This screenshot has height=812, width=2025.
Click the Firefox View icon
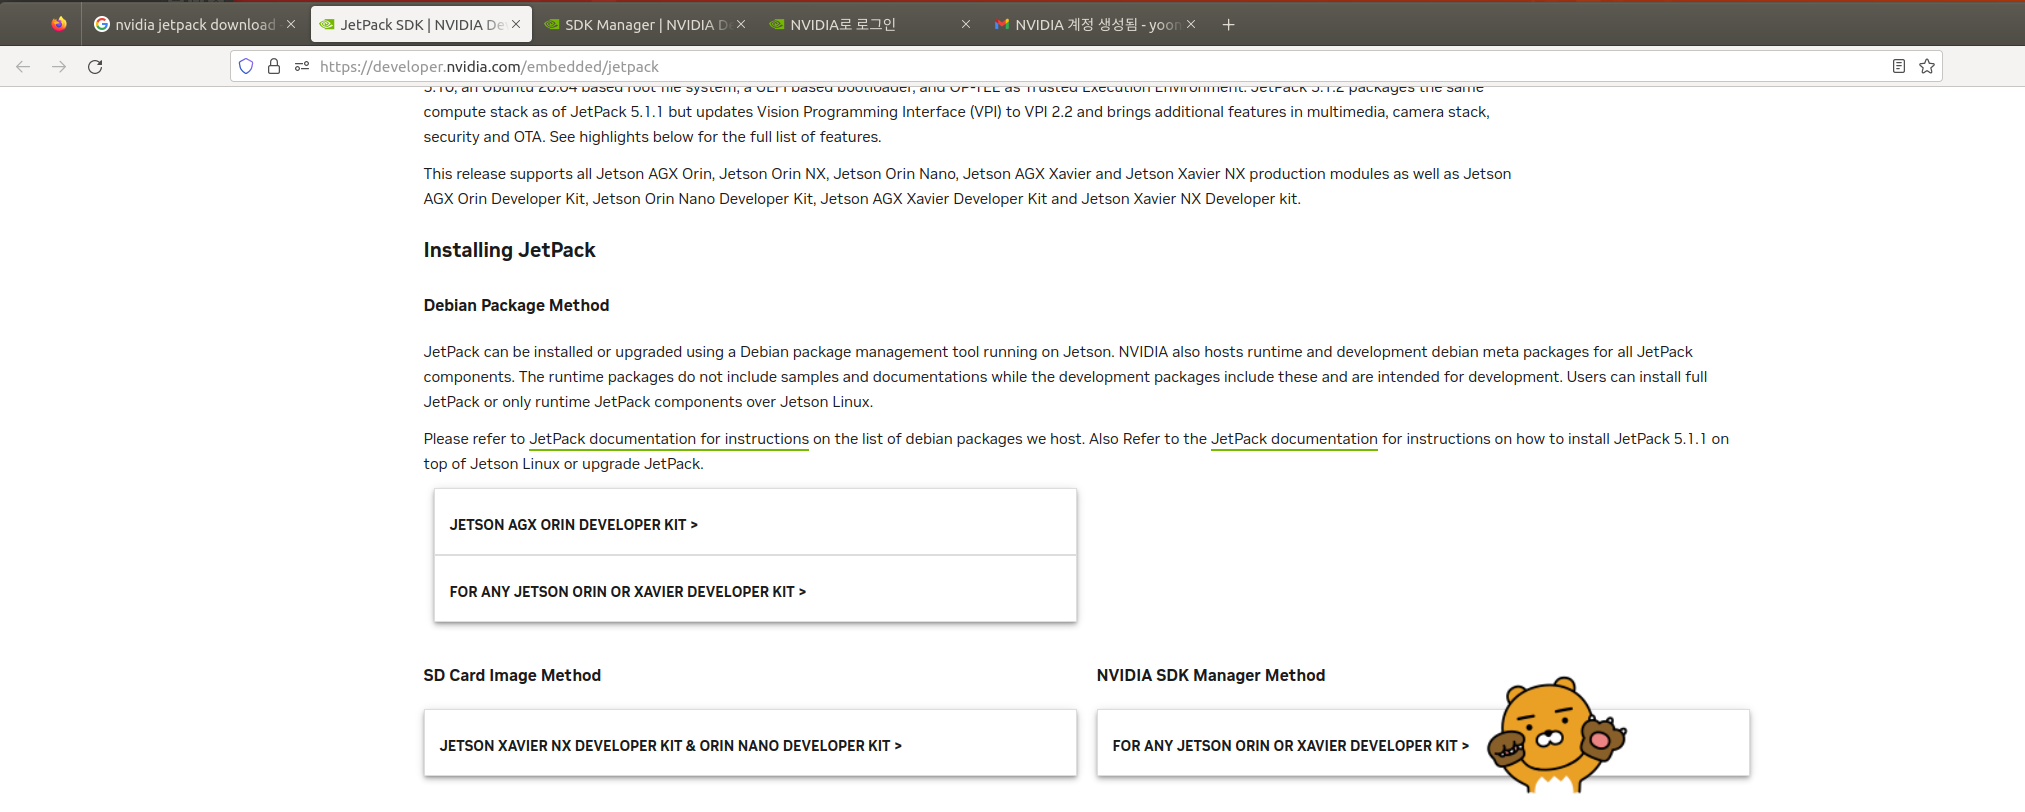click(x=59, y=24)
